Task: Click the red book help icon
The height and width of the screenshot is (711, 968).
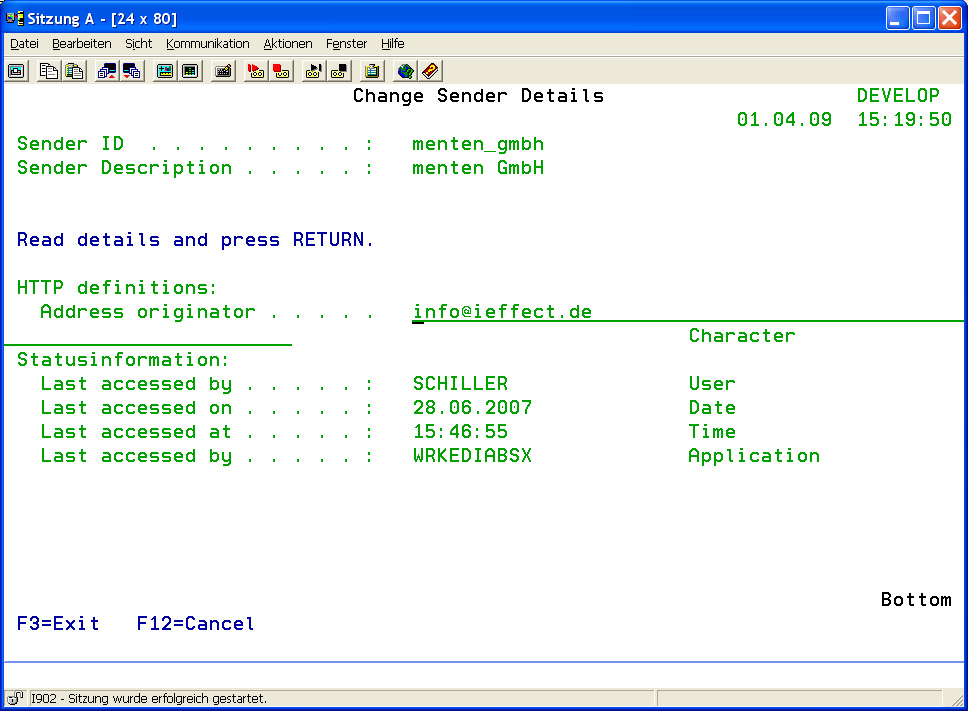Action: (430, 71)
